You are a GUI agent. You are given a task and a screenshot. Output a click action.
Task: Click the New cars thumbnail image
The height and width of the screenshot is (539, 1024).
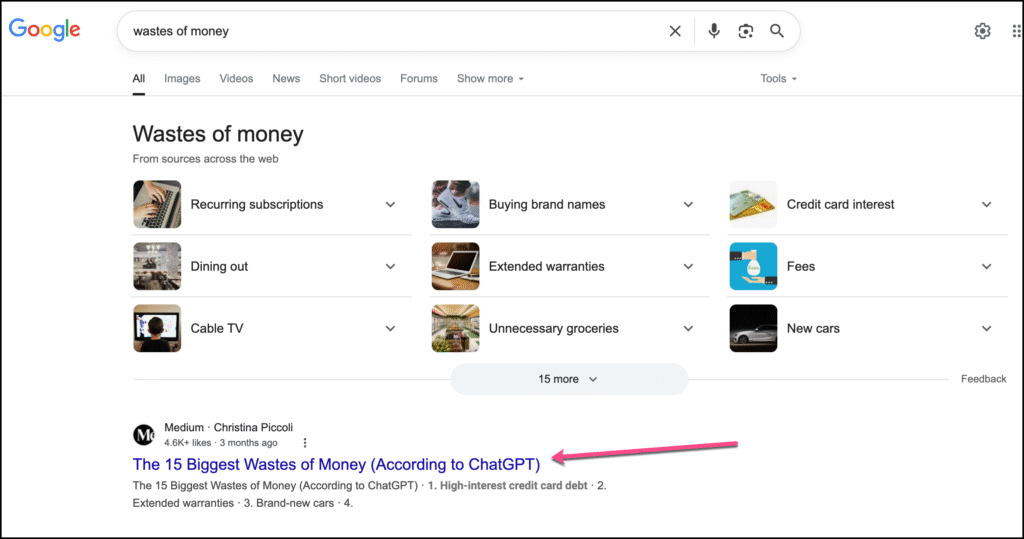point(753,328)
